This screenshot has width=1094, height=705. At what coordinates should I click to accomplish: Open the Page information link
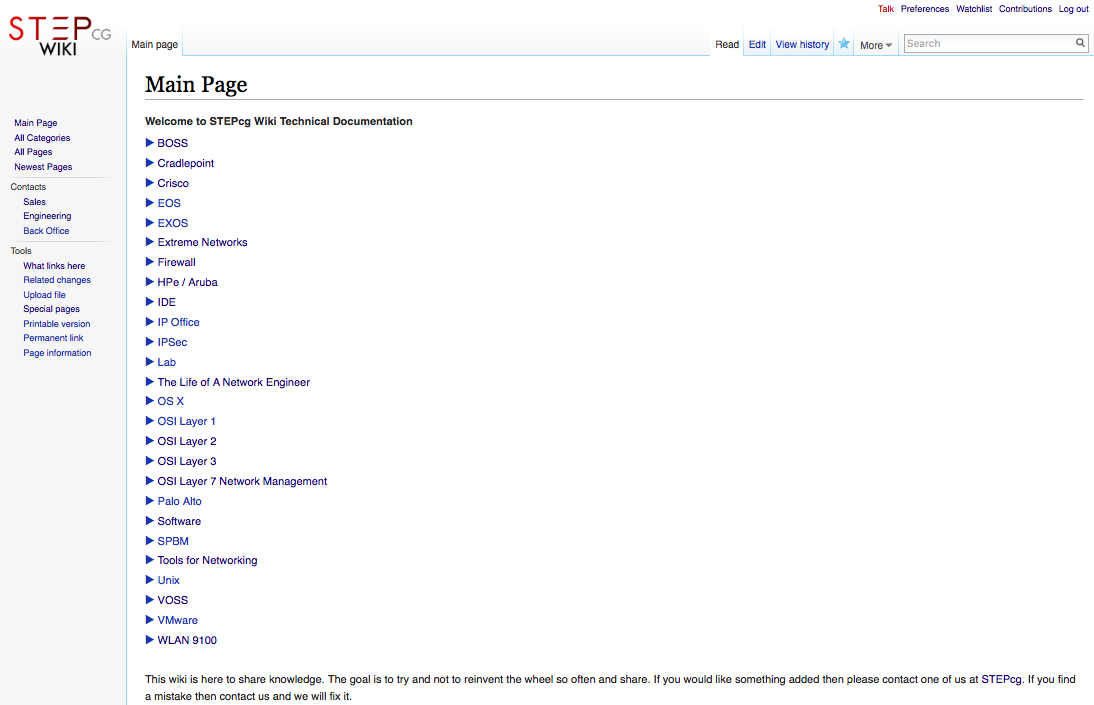57,353
